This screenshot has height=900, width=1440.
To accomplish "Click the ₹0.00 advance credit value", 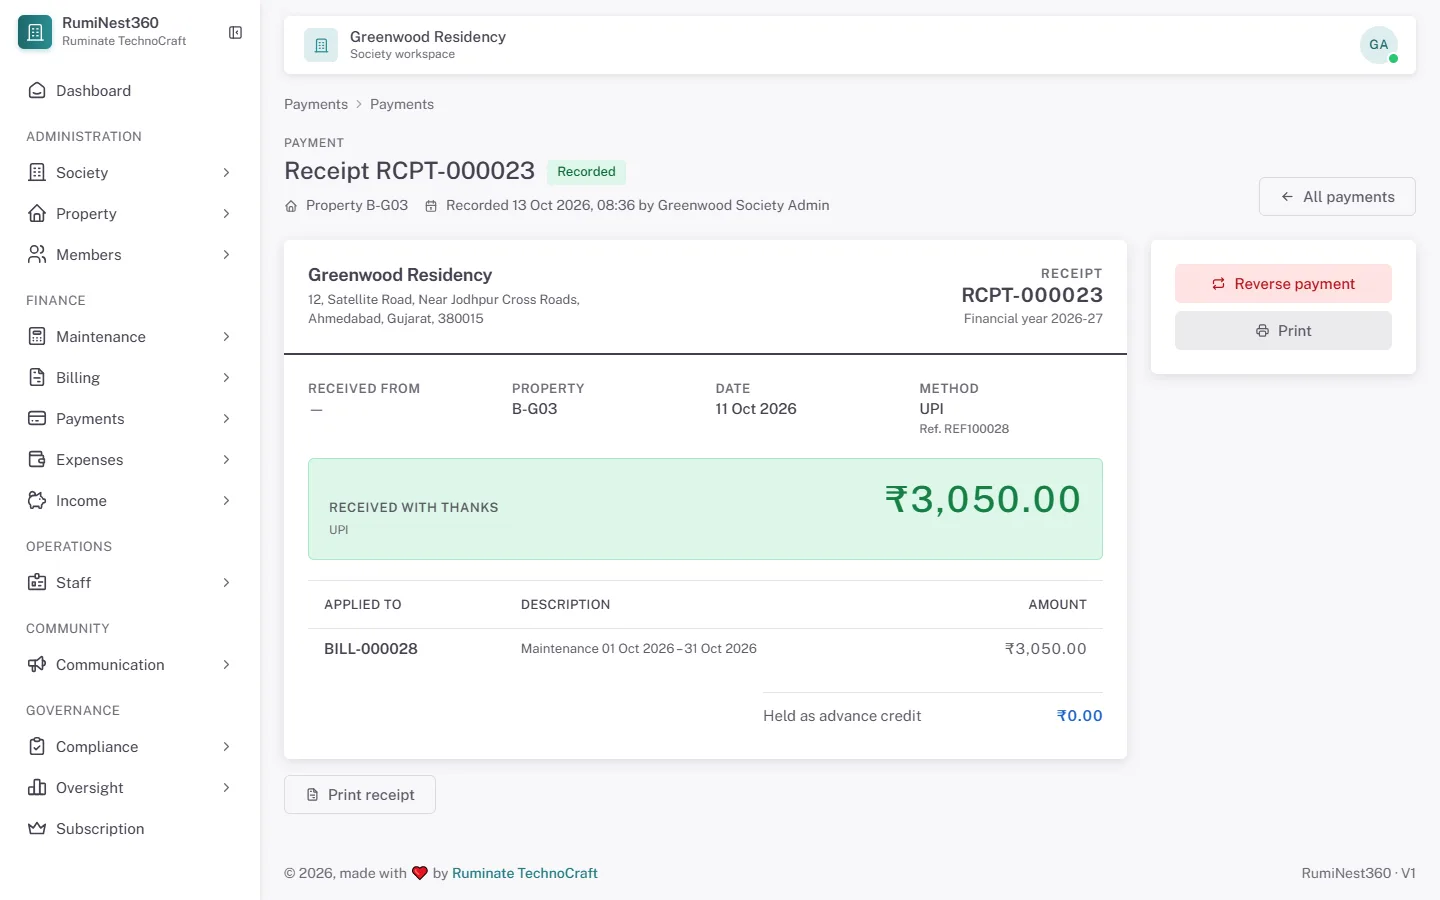I will tap(1080, 716).
